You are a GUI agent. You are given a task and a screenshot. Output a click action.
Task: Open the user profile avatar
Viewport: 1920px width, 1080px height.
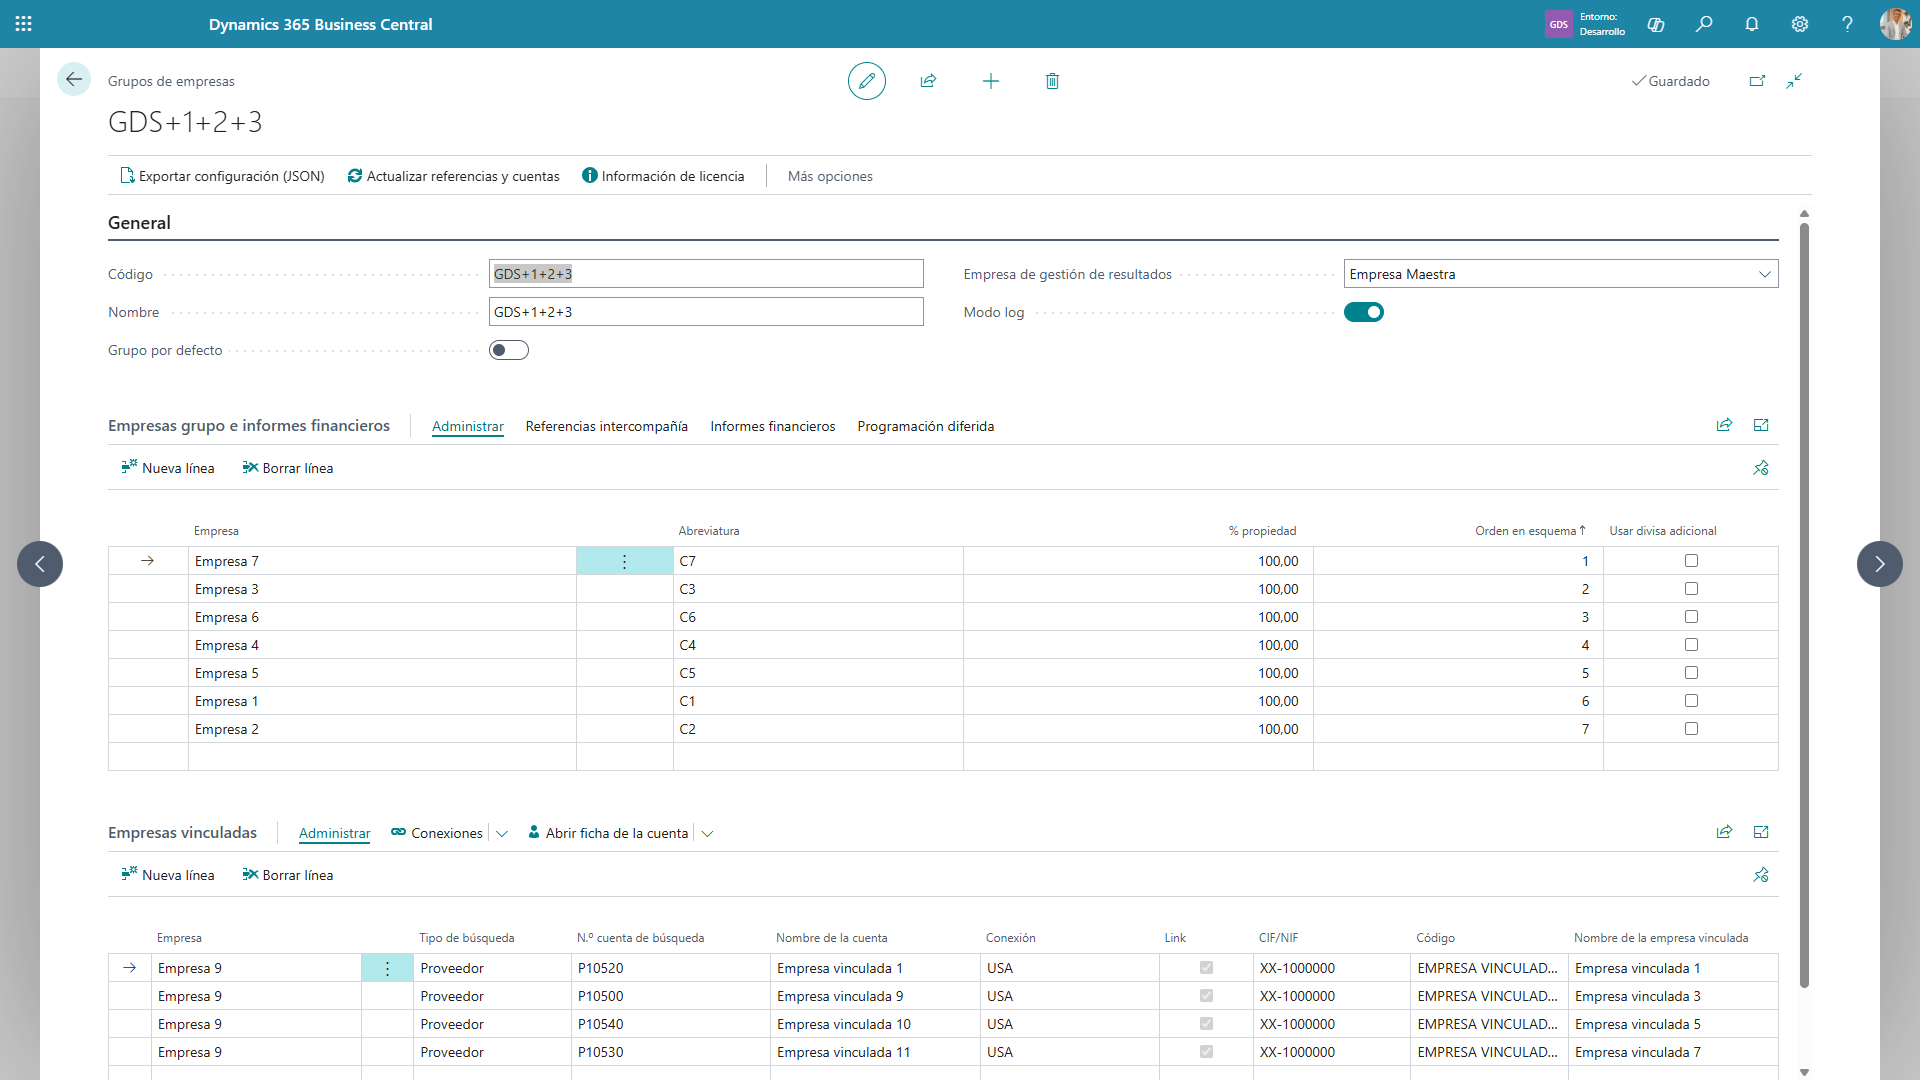click(x=1895, y=24)
